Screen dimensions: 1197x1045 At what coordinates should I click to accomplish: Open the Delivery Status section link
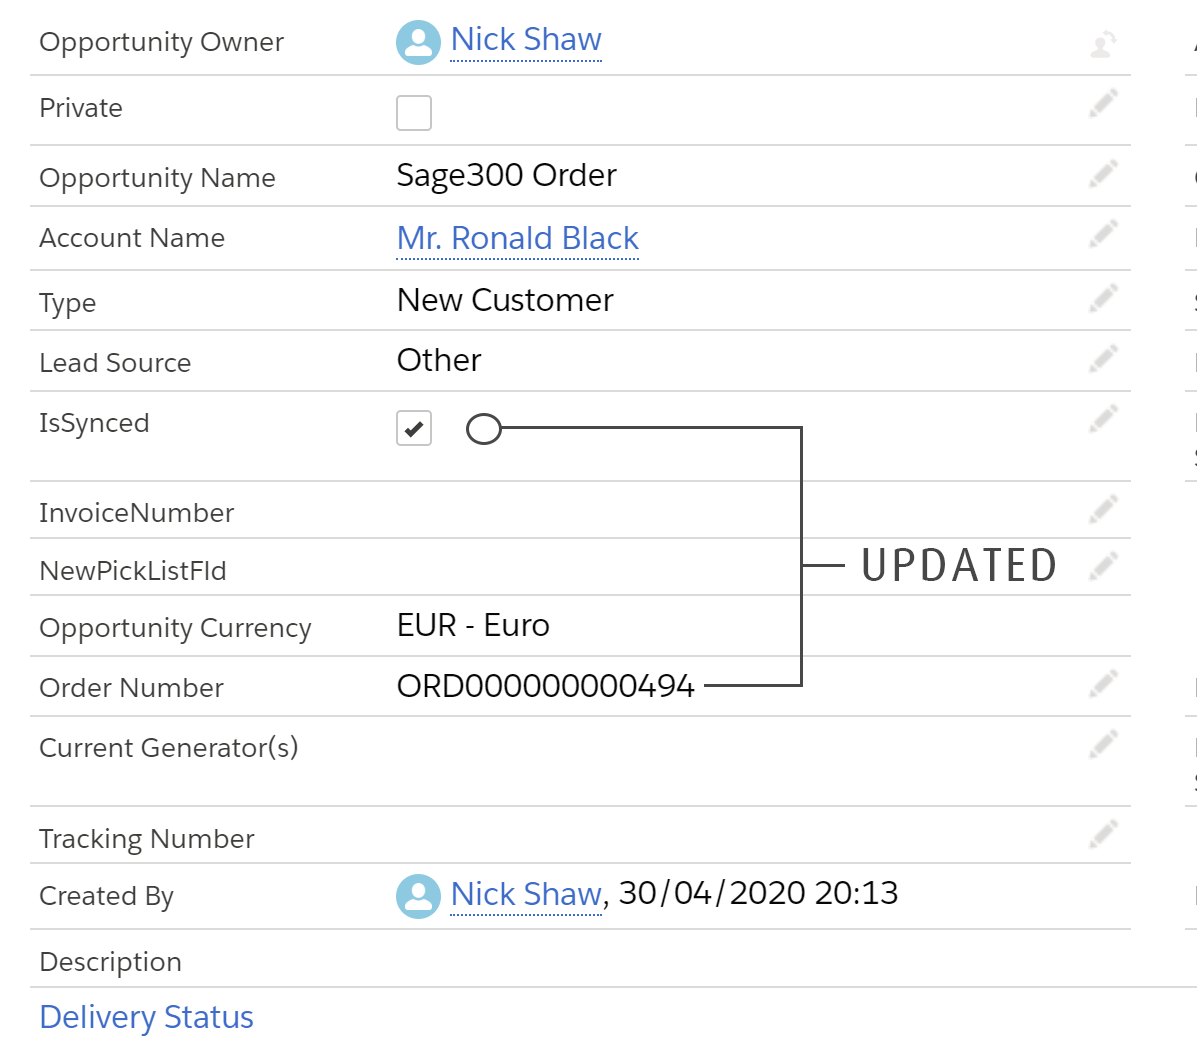147,1018
